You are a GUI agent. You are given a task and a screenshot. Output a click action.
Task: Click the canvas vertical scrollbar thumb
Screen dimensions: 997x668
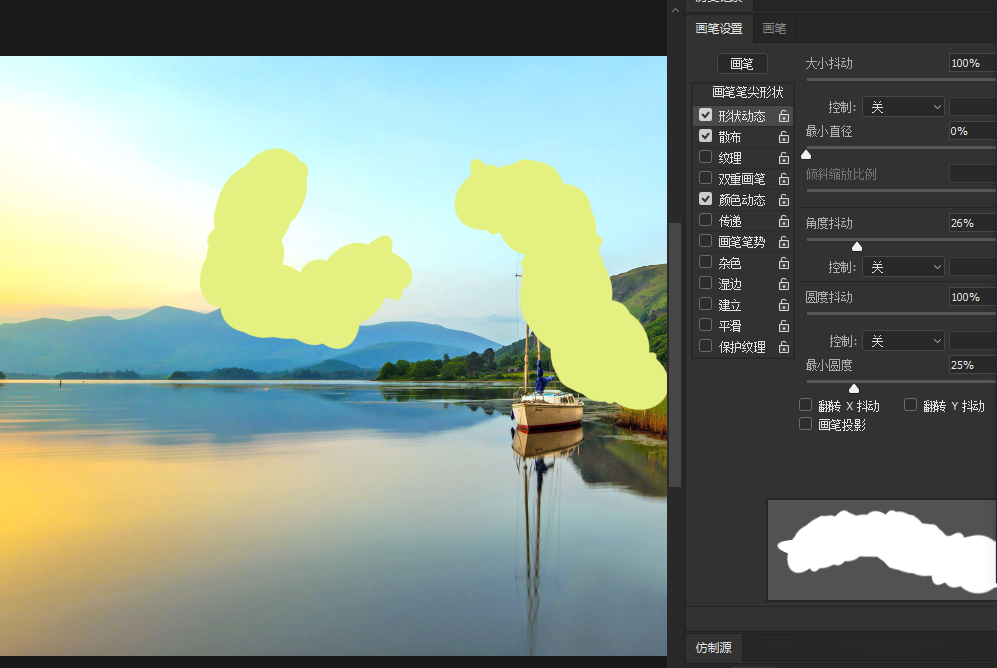point(675,355)
